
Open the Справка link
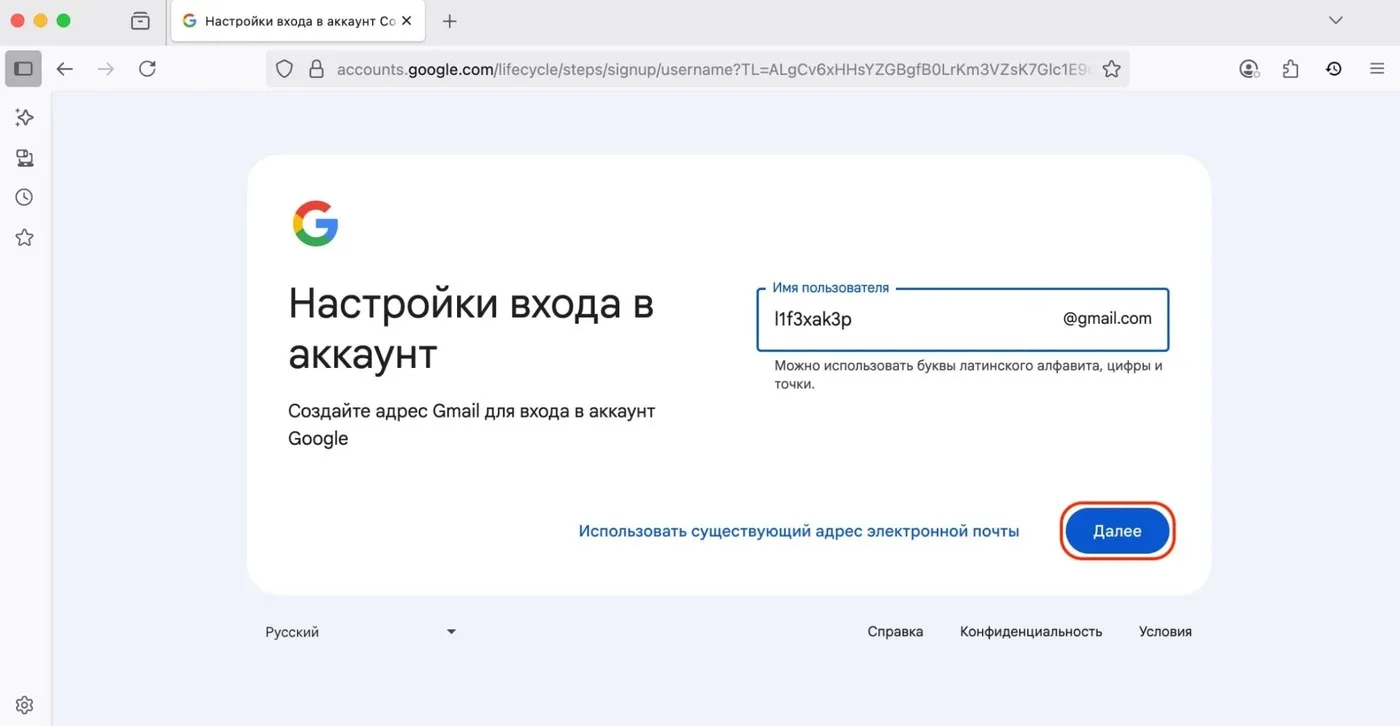(x=895, y=632)
